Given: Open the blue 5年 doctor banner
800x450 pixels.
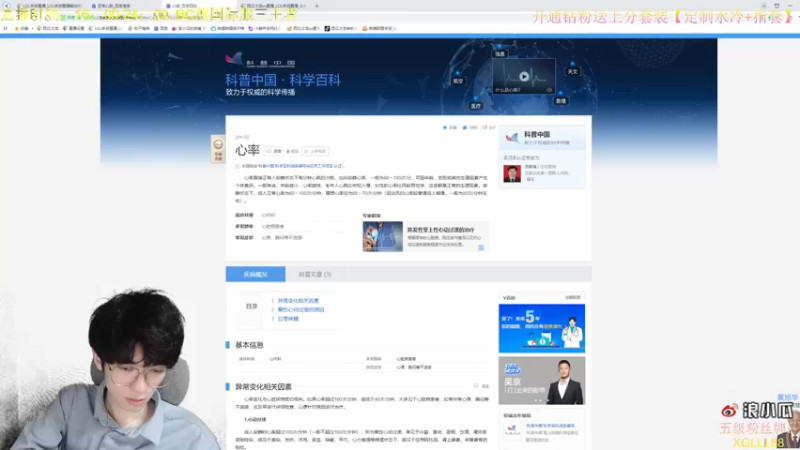Looking at the screenshot, I should tap(542, 328).
